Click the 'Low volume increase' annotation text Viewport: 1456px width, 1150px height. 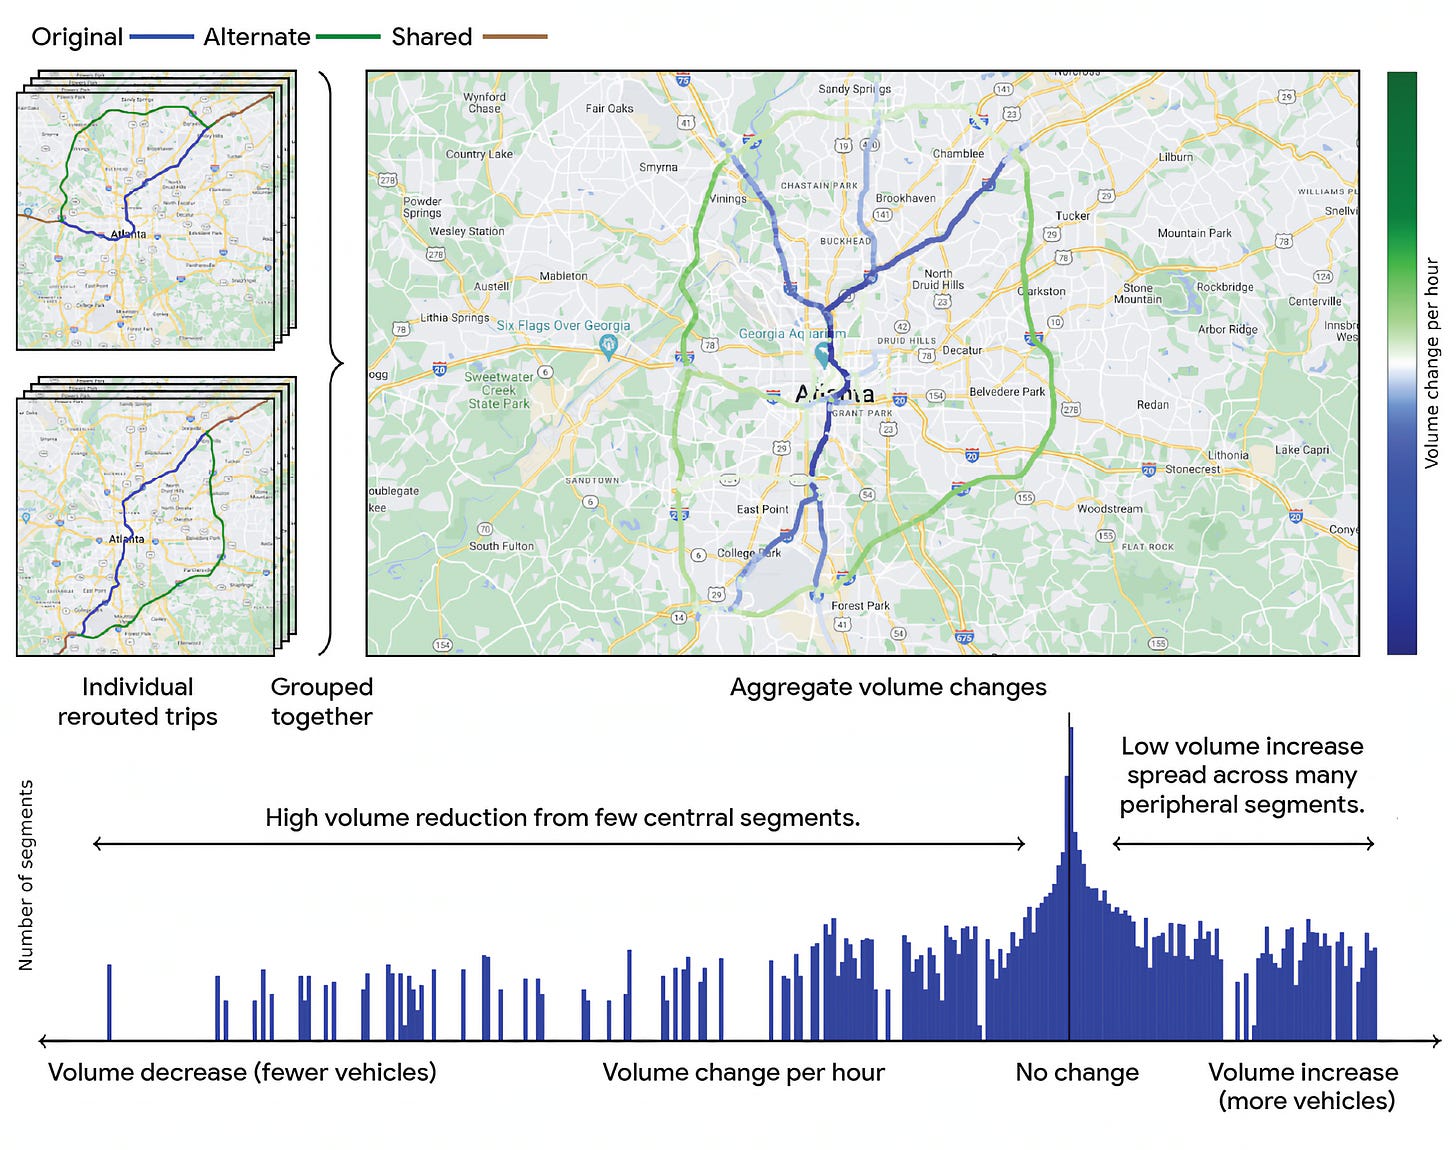(x=1242, y=775)
